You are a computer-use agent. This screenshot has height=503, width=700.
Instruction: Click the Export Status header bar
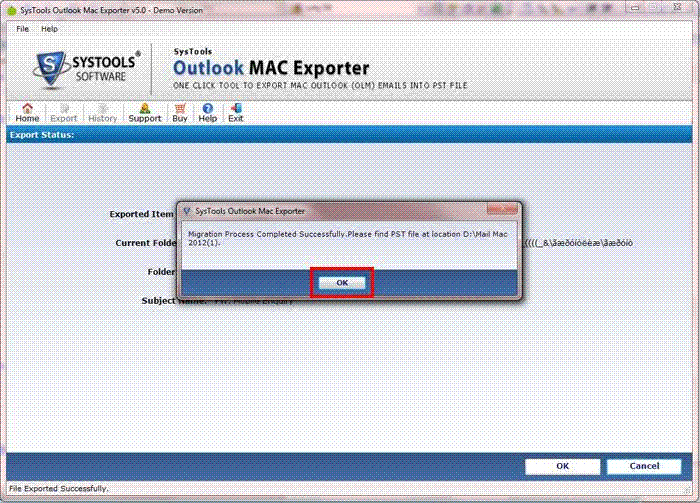[350, 135]
